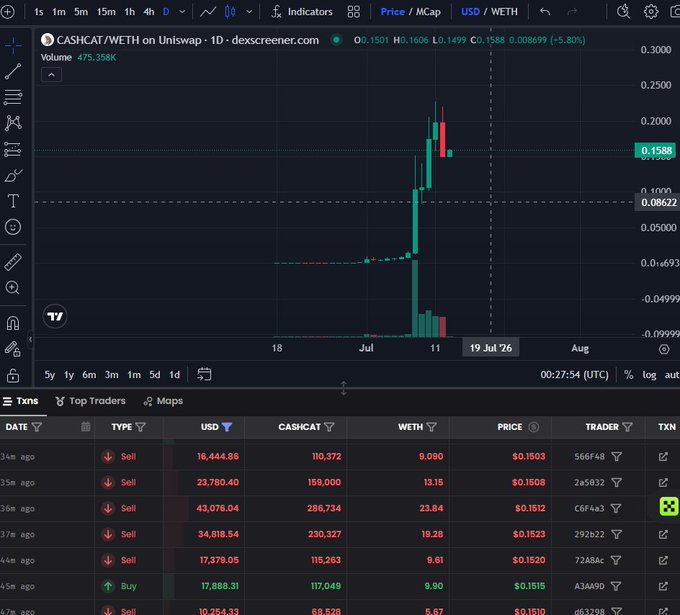The width and height of the screenshot is (680, 615).
Task: Activate the zoom in tool
Action: pyautogui.click(x=13, y=288)
